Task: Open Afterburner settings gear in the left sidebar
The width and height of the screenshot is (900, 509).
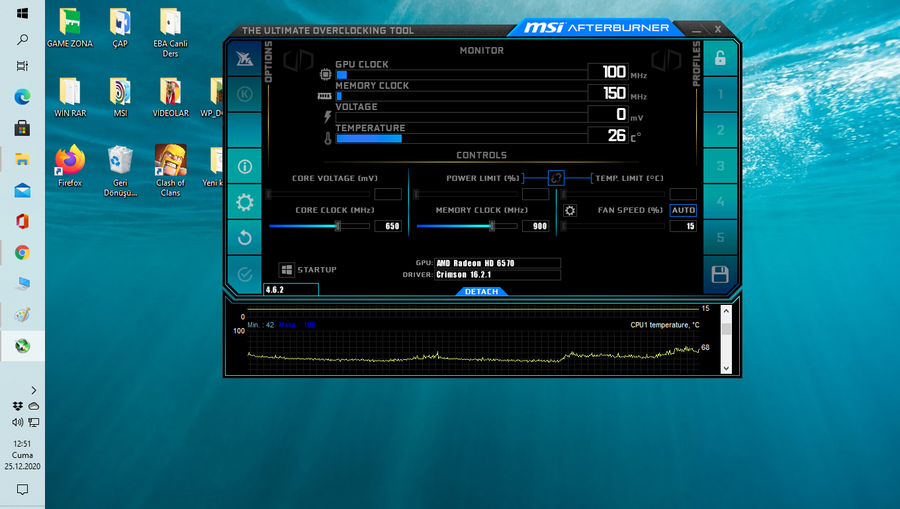Action: point(245,202)
